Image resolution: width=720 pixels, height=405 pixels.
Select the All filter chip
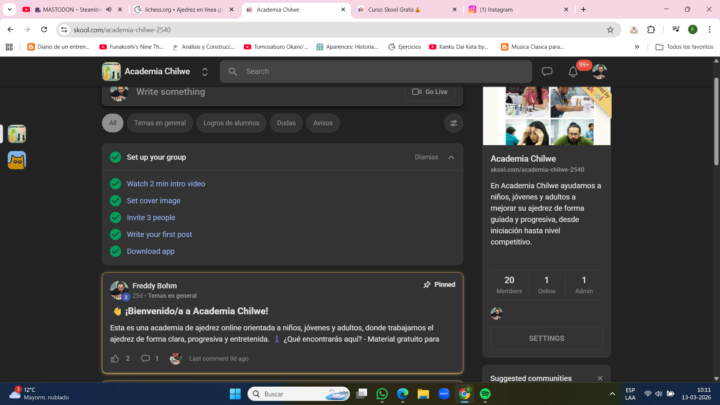click(x=112, y=123)
